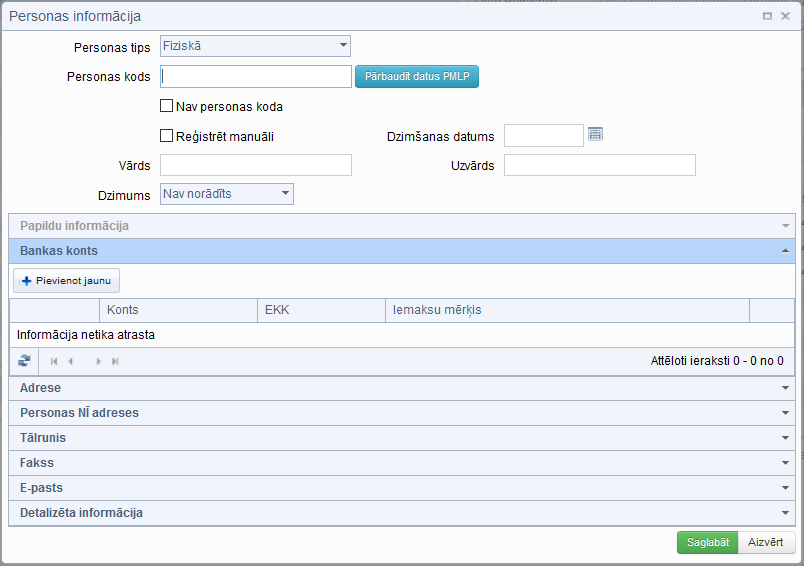Open the Personas tips dropdown

click(x=255, y=45)
